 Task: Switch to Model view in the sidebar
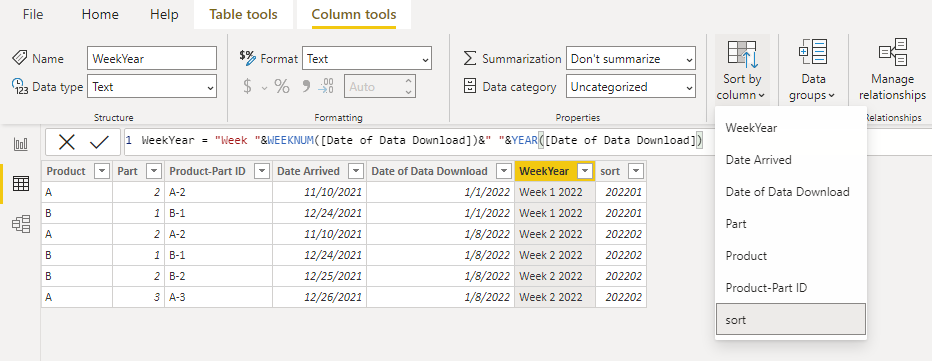tap(21, 224)
